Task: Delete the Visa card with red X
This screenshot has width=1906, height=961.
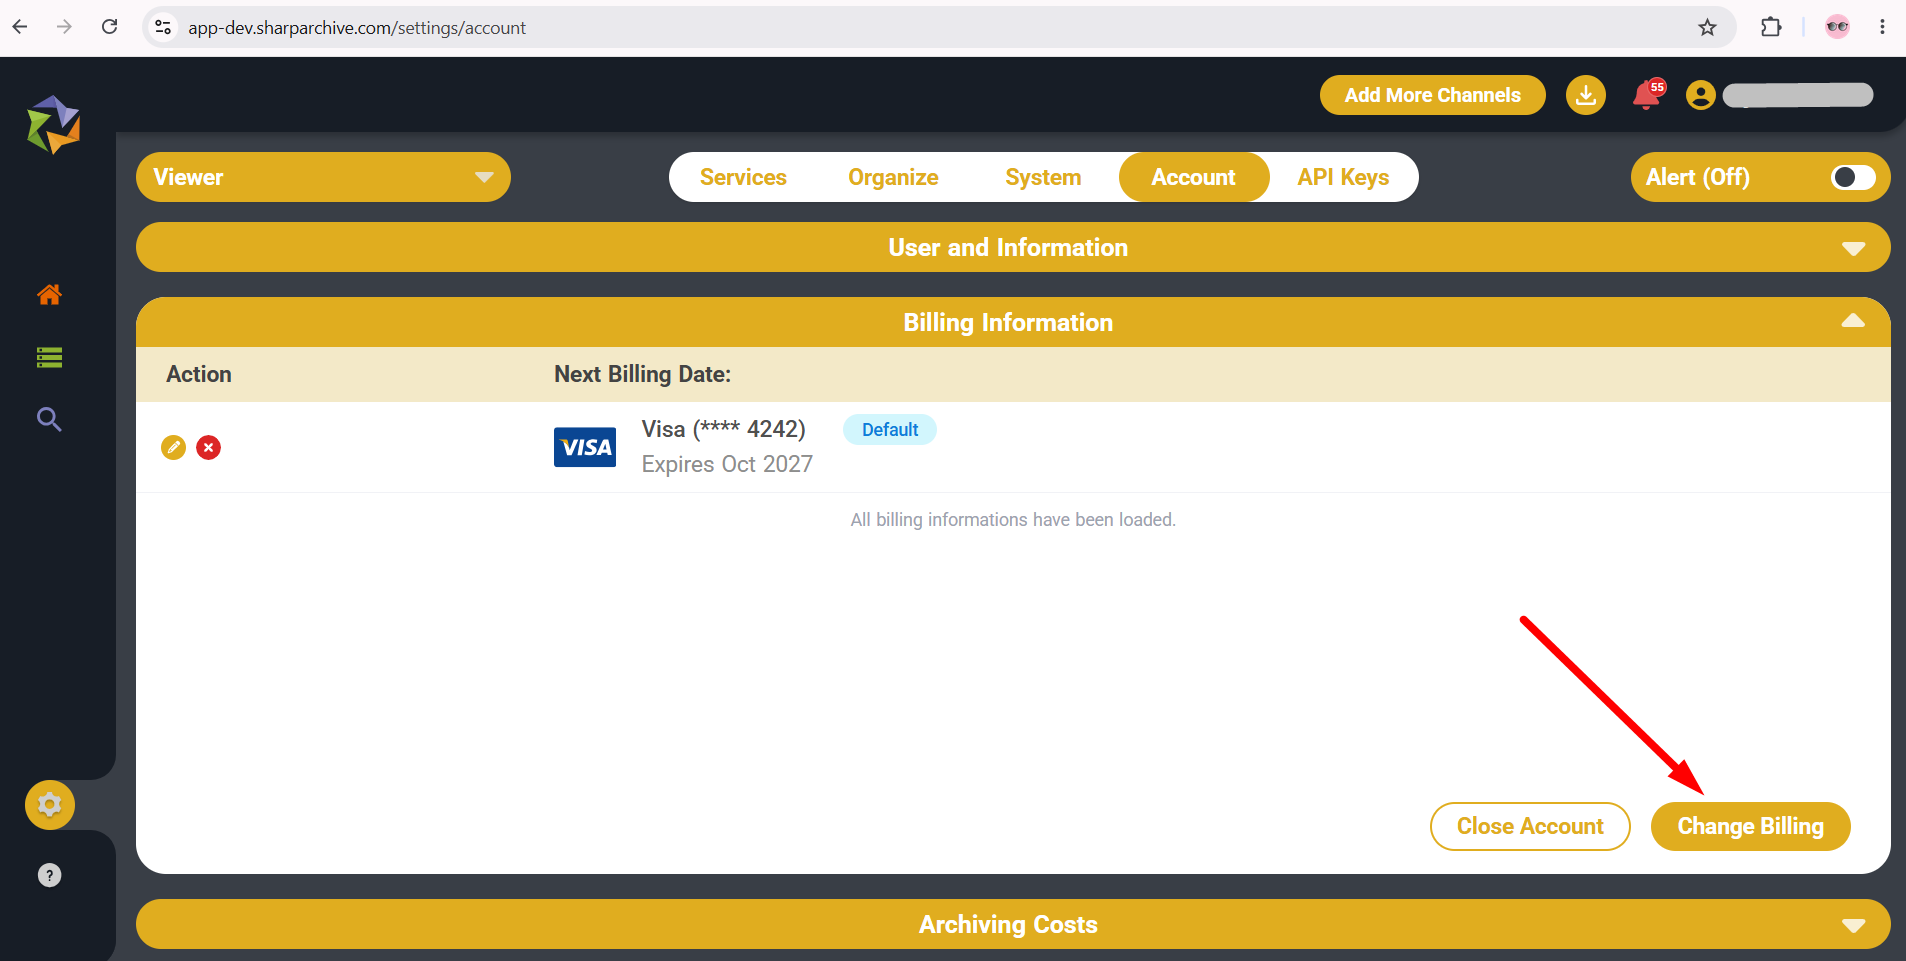Action: click(x=209, y=447)
